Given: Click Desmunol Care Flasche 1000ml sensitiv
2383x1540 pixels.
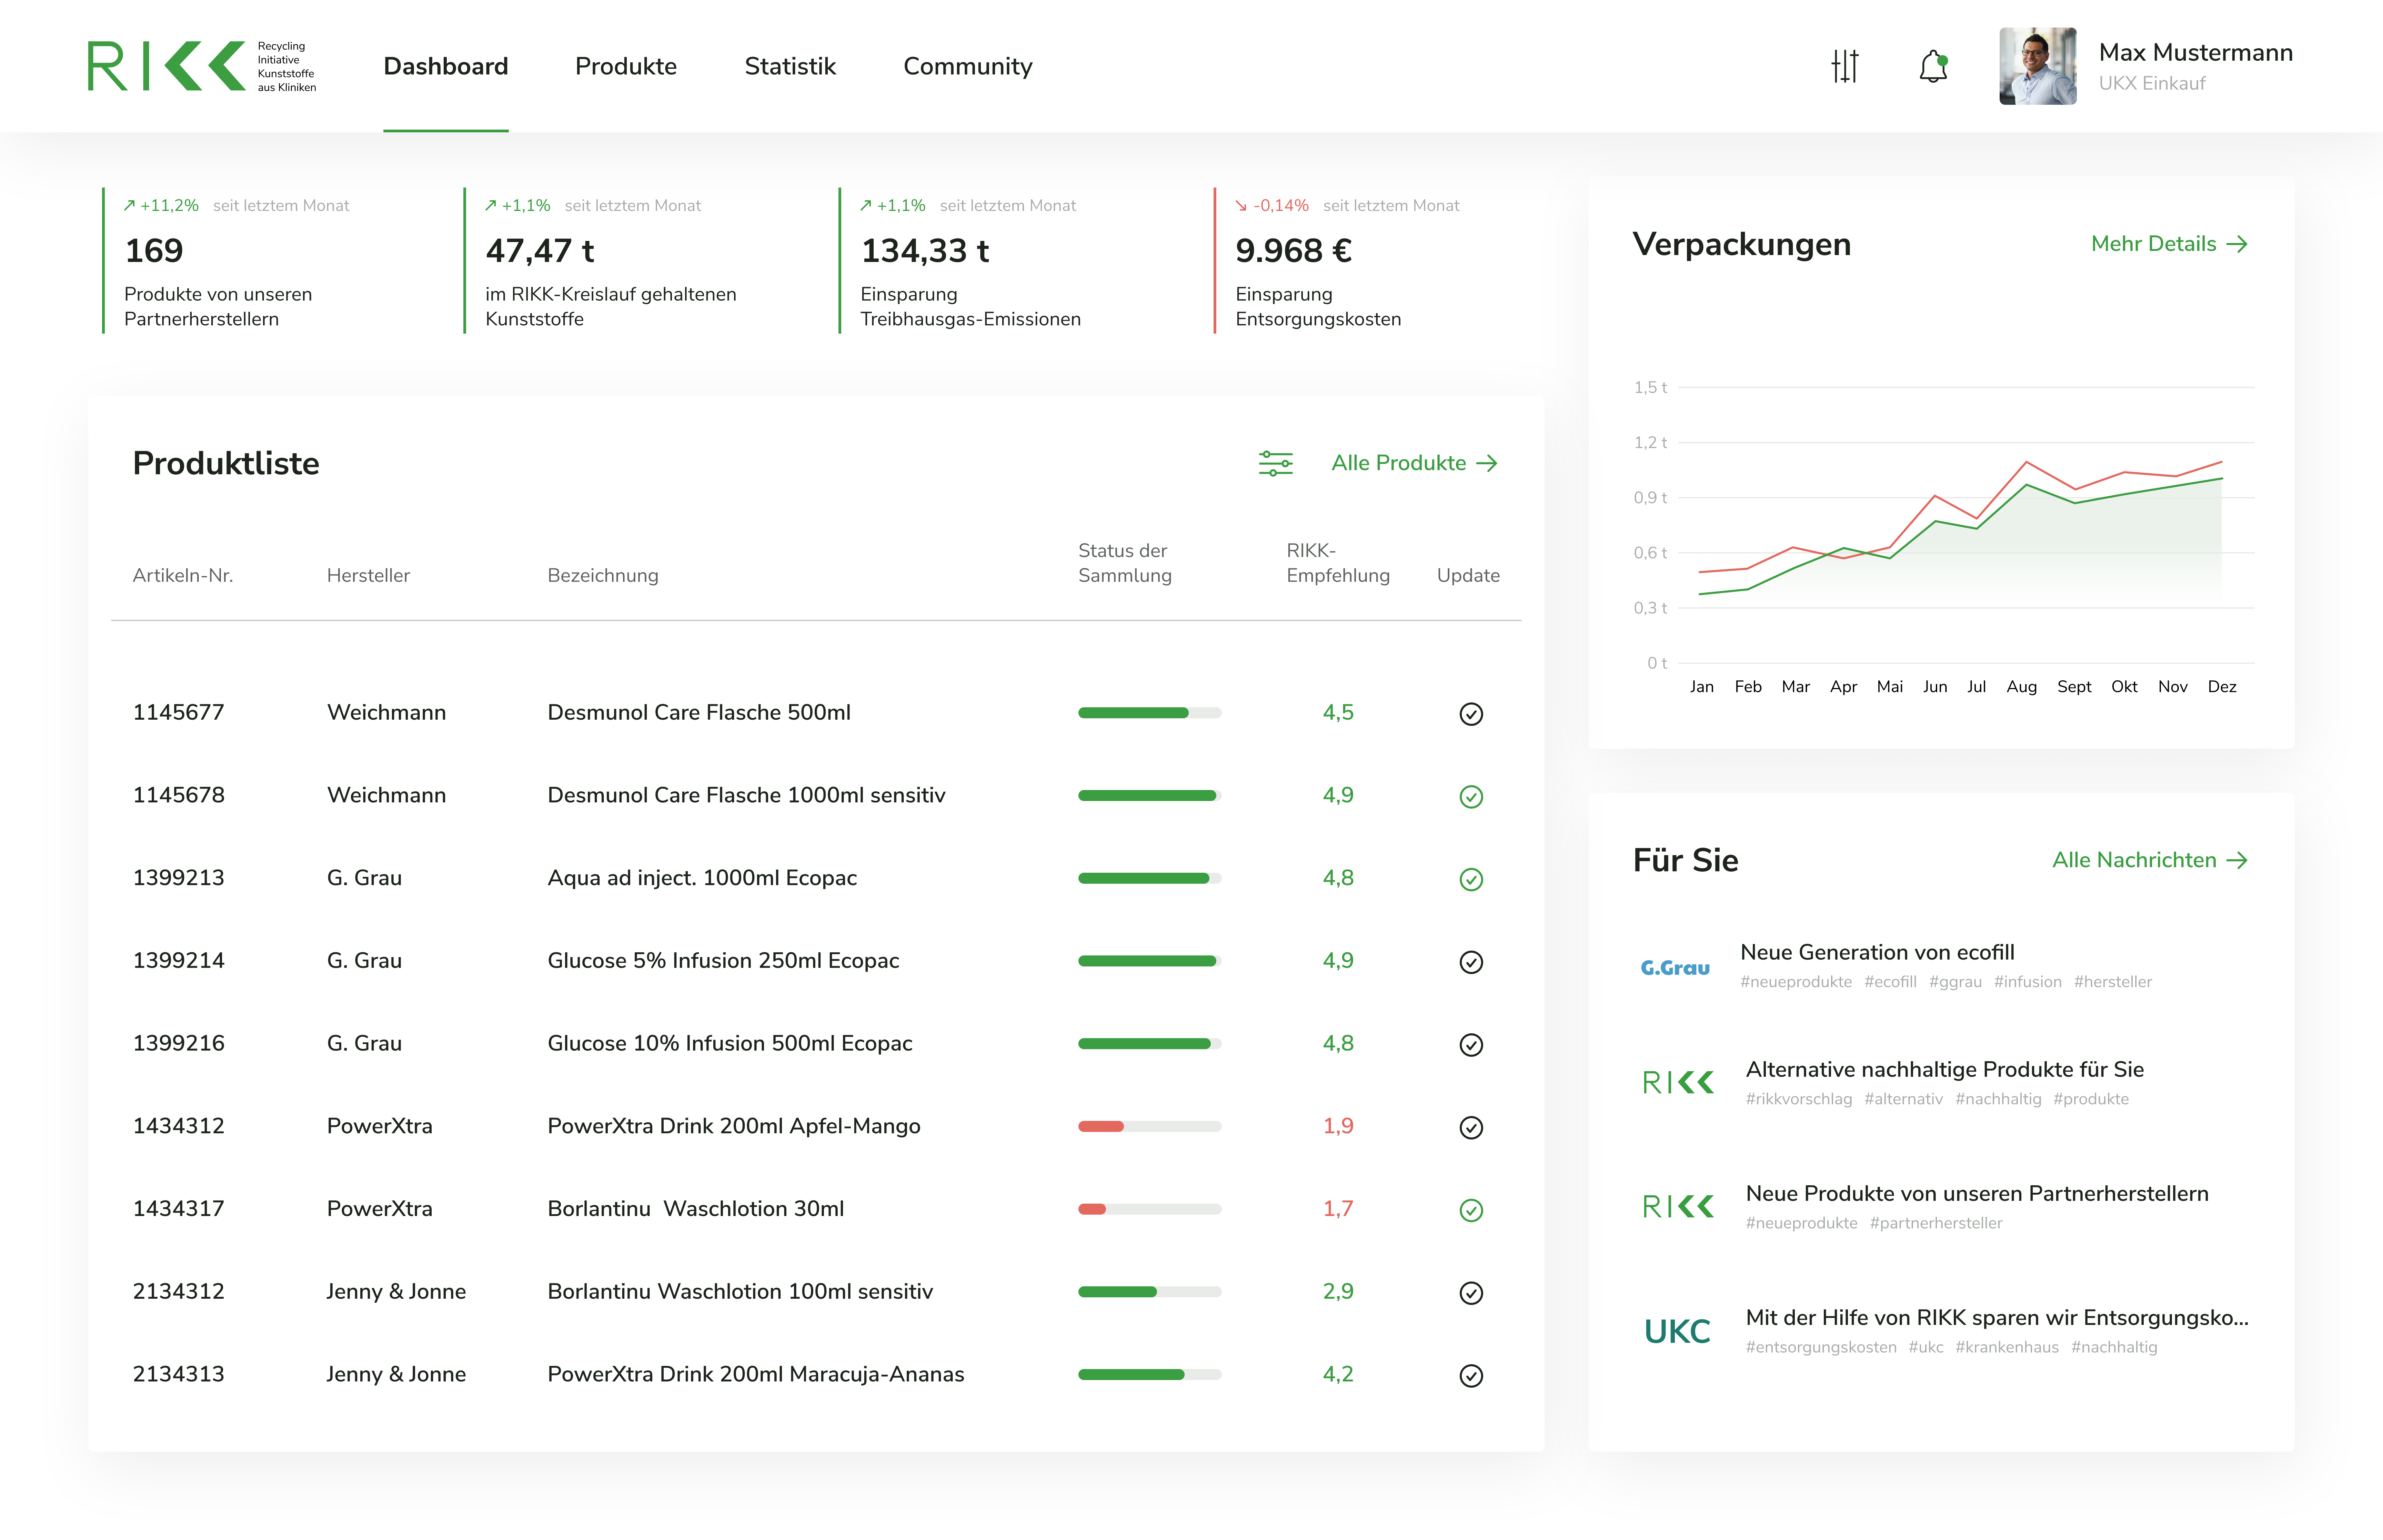Looking at the screenshot, I should (x=746, y=795).
